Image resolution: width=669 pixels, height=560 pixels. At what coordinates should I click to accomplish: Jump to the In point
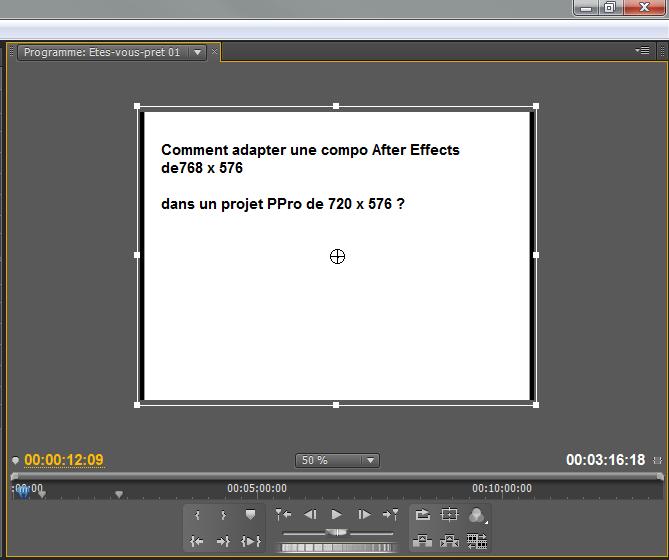coord(197,541)
